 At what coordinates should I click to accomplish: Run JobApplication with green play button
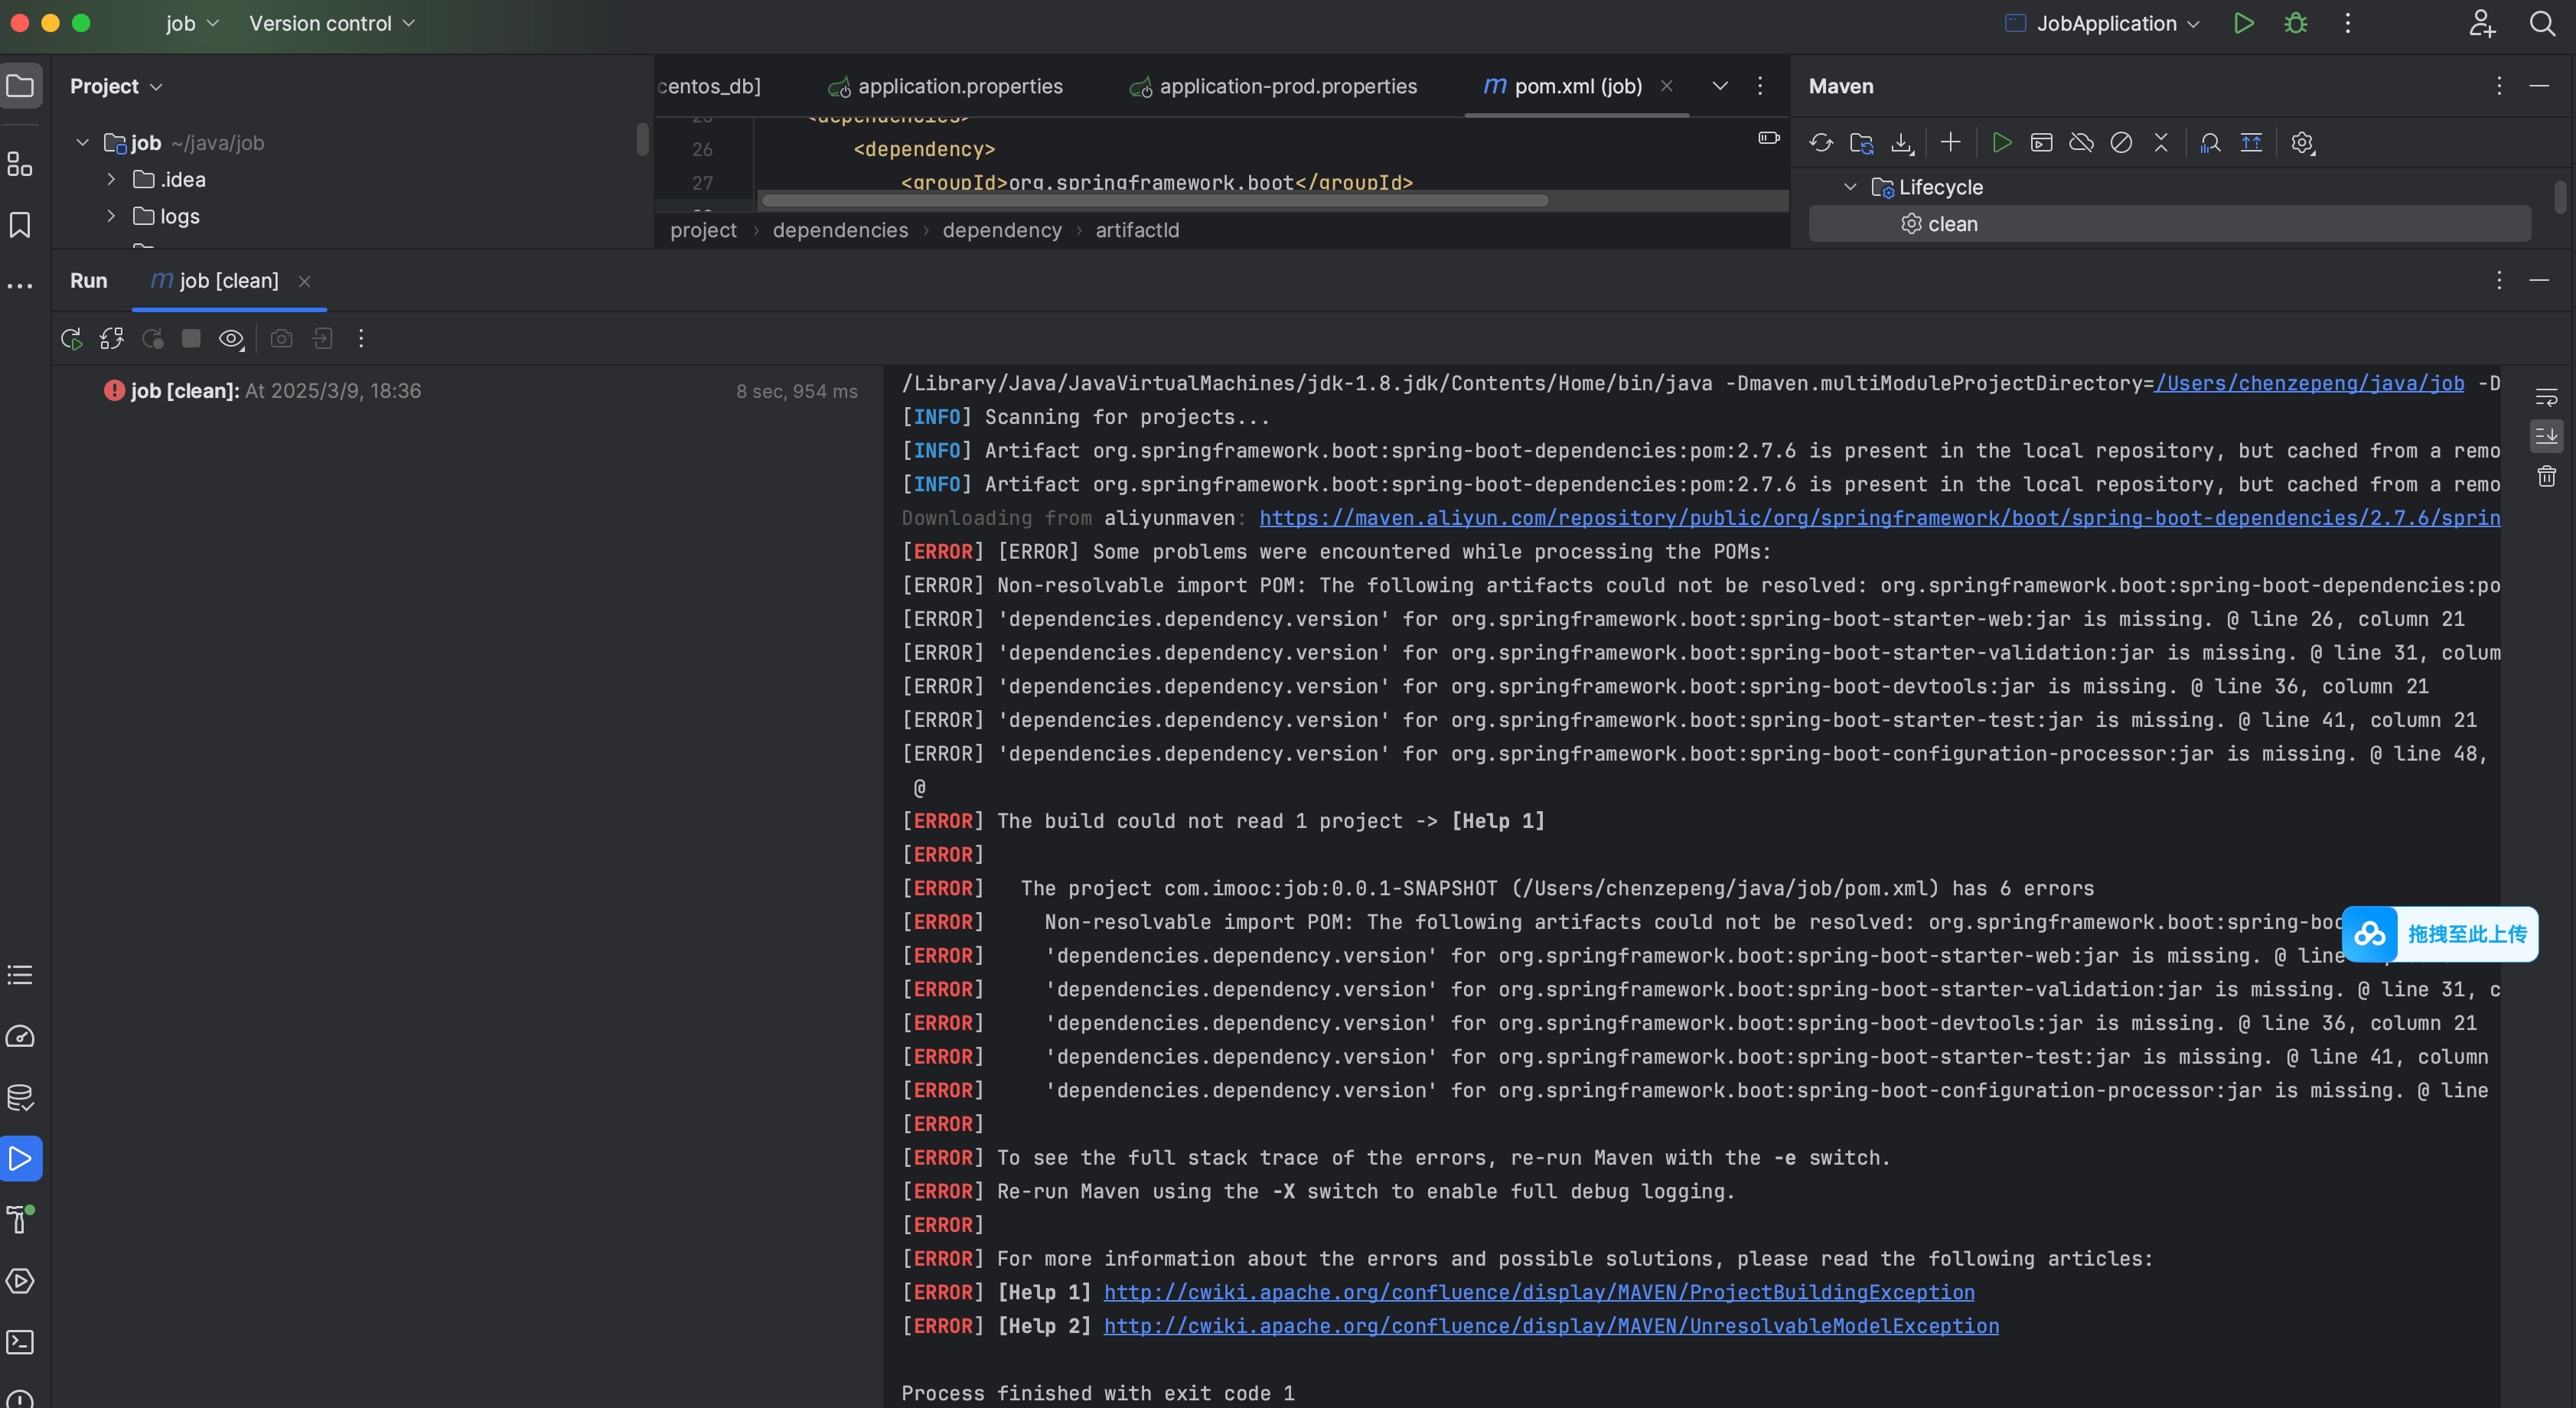[2244, 23]
